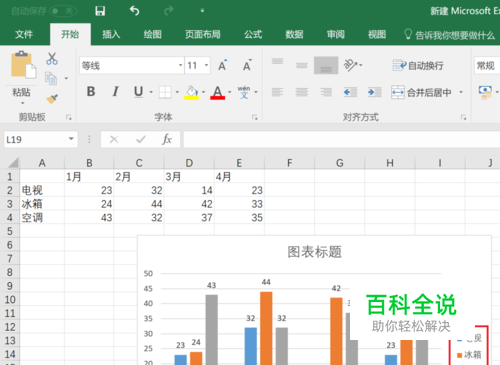Click the Insert Function fx icon
The height and width of the screenshot is (365, 500).
[x=167, y=139]
